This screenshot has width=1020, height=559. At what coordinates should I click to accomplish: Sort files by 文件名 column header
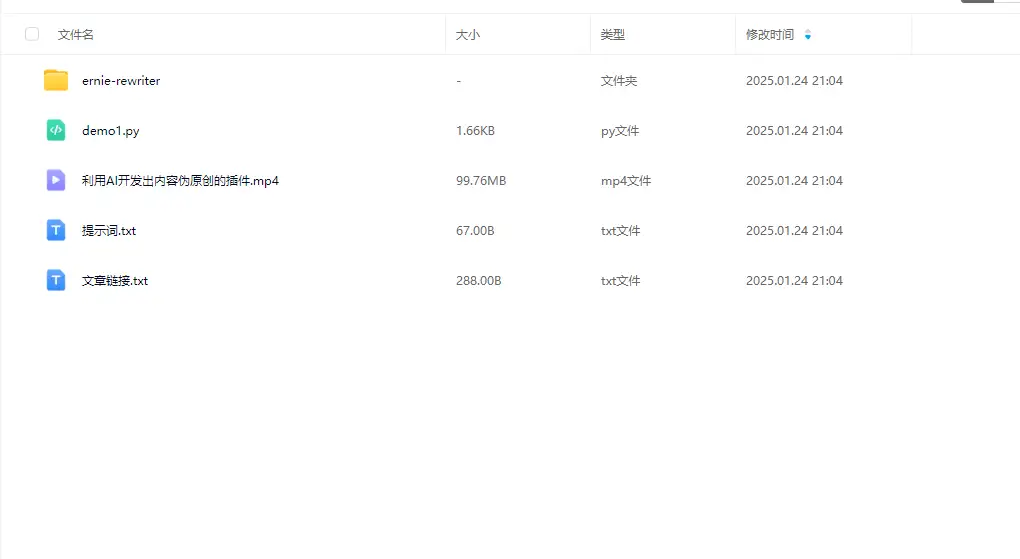[76, 35]
